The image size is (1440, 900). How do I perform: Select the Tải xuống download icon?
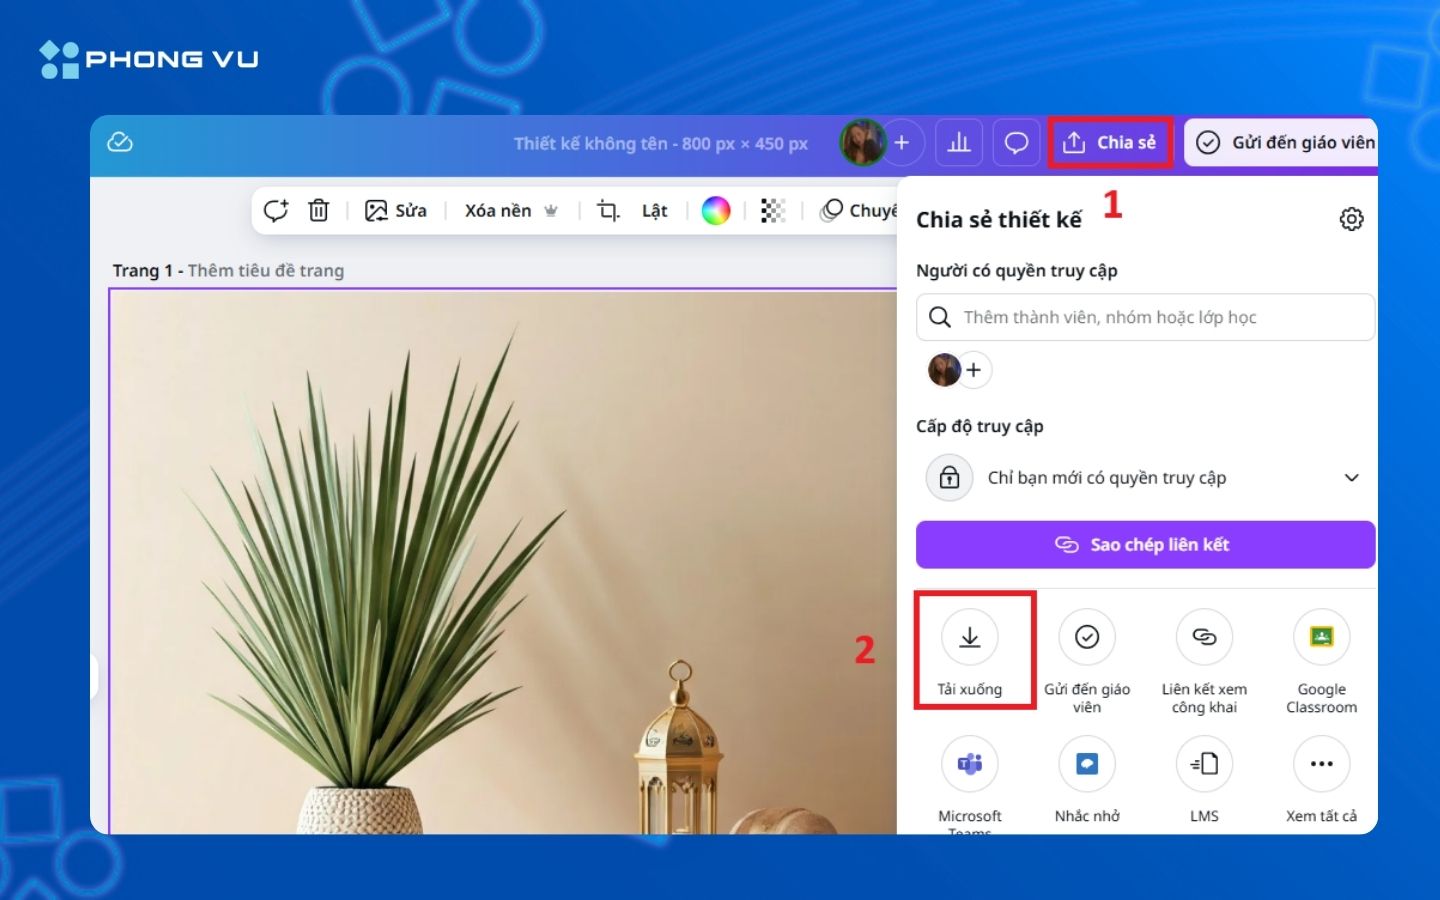969,637
